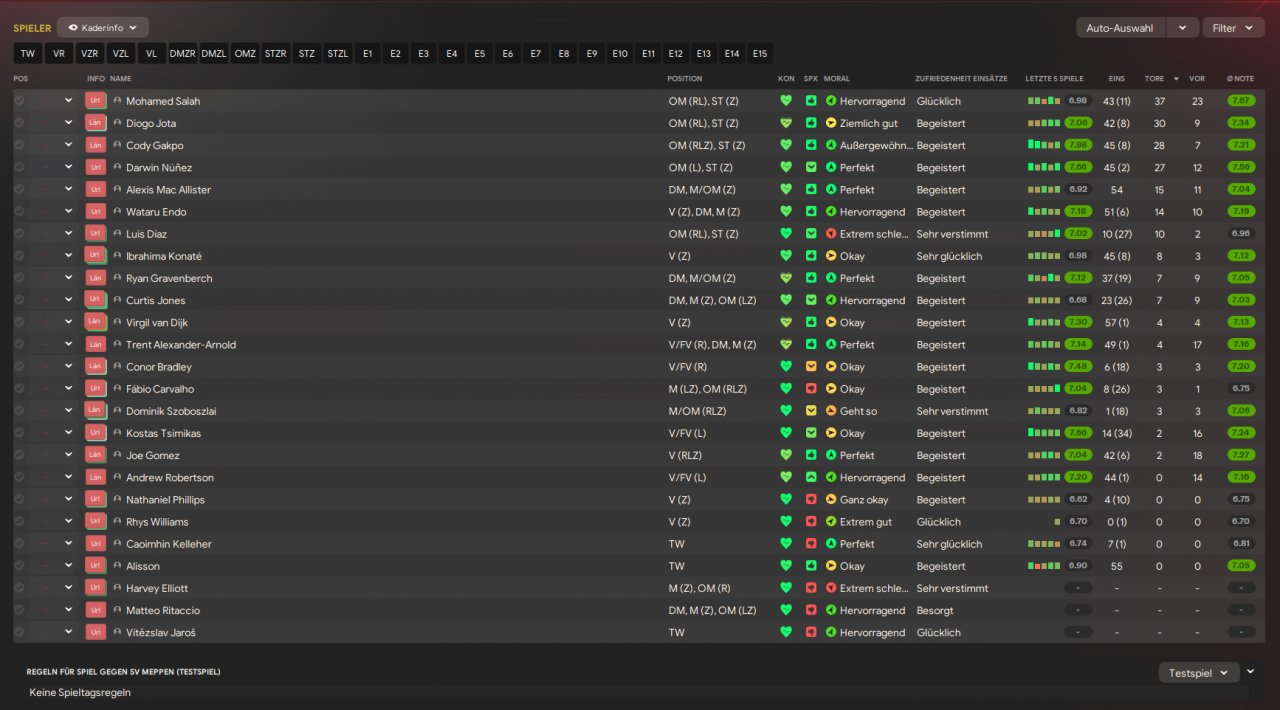The height and width of the screenshot is (710, 1280).
Task: Click the 6.96 average rating badge for Luis Díaz
Action: point(1241,234)
